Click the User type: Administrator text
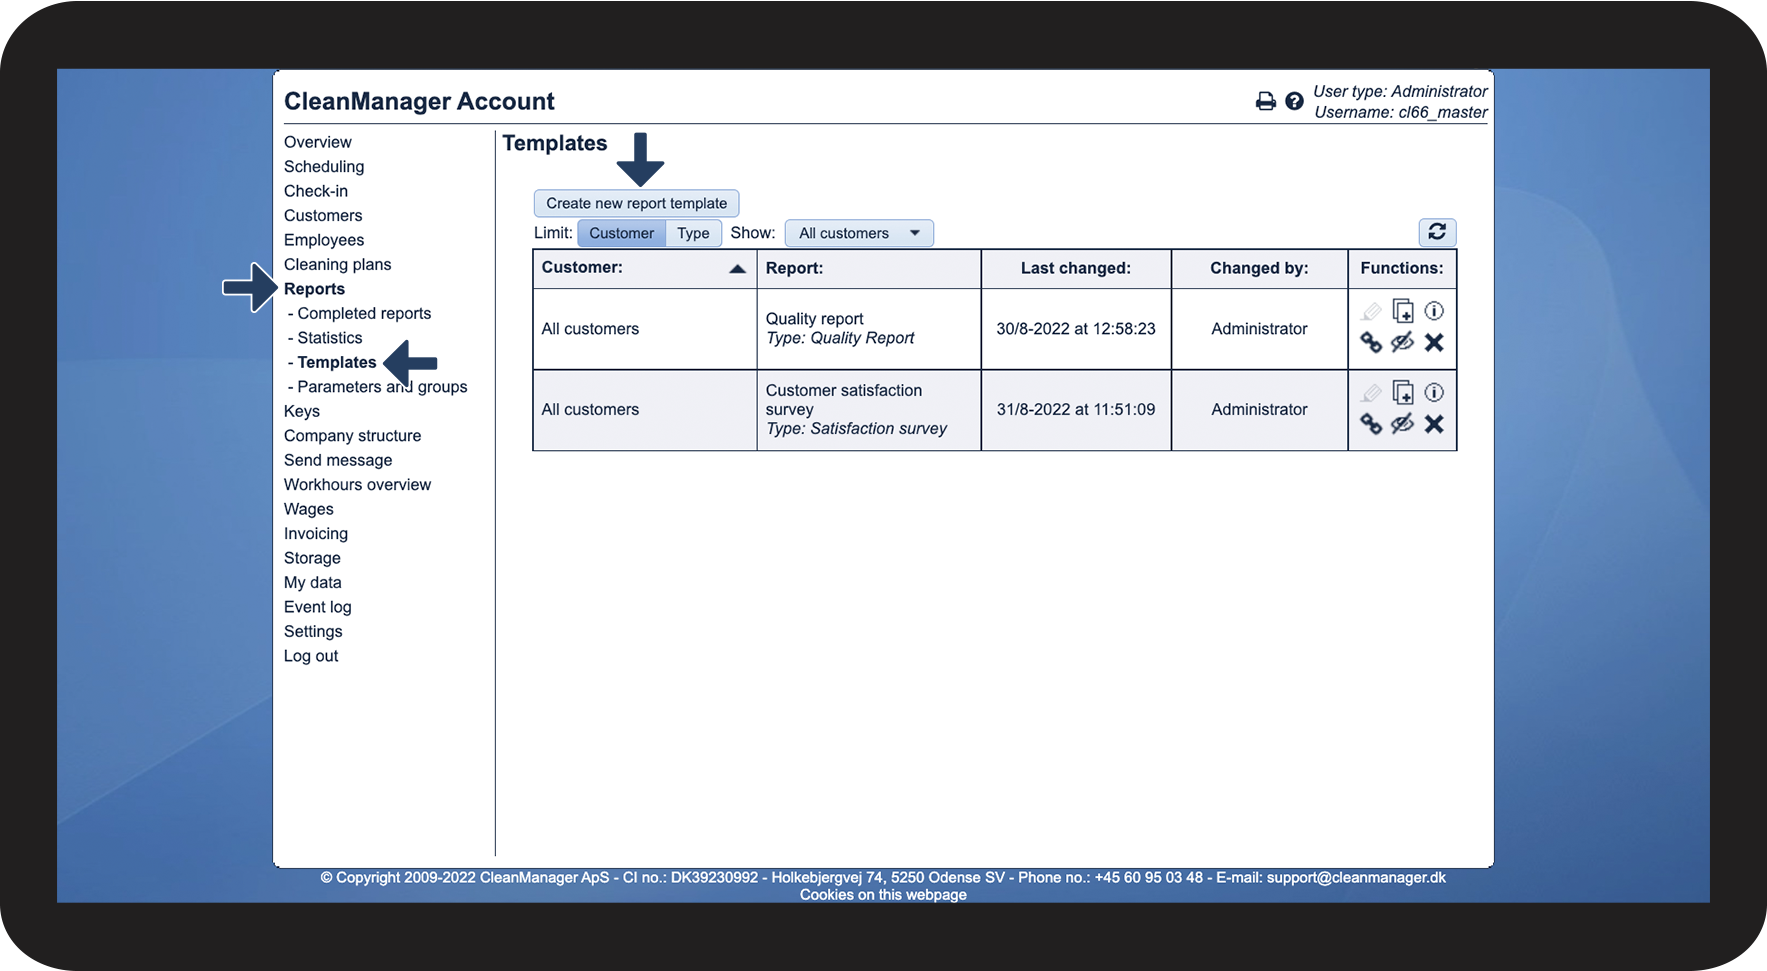The image size is (1767, 971). click(x=1400, y=91)
